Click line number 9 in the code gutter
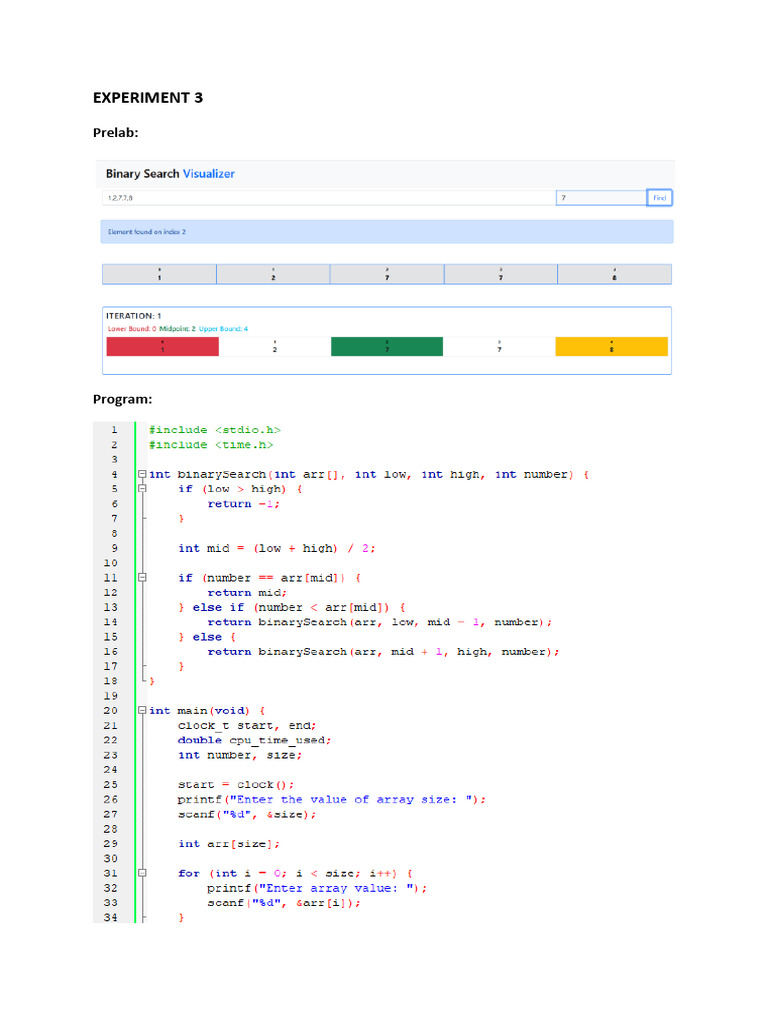 [114, 548]
